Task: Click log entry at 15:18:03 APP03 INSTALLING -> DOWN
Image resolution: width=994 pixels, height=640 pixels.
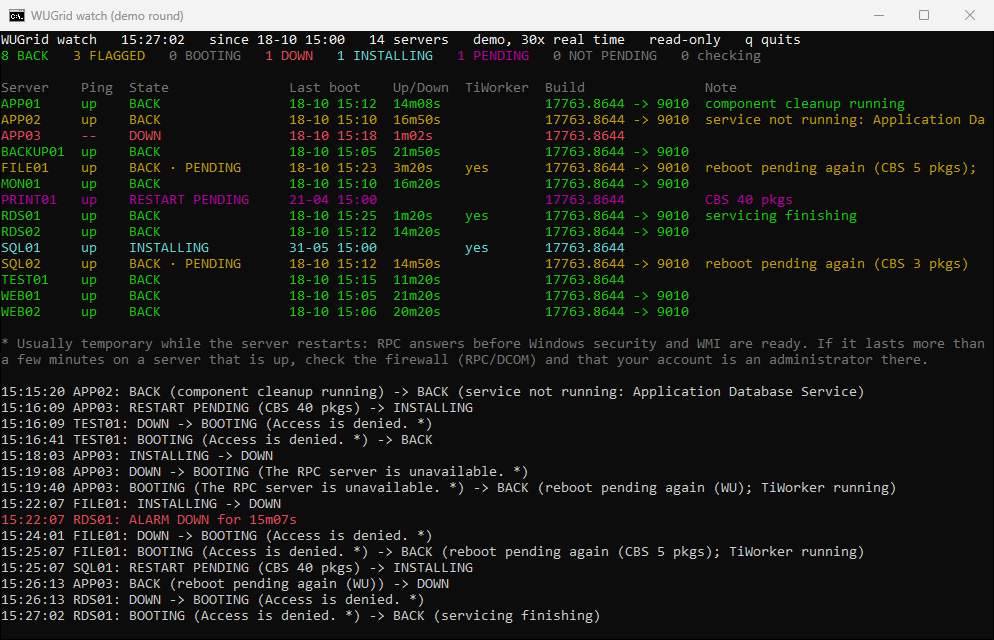Action: coord(137,456)
